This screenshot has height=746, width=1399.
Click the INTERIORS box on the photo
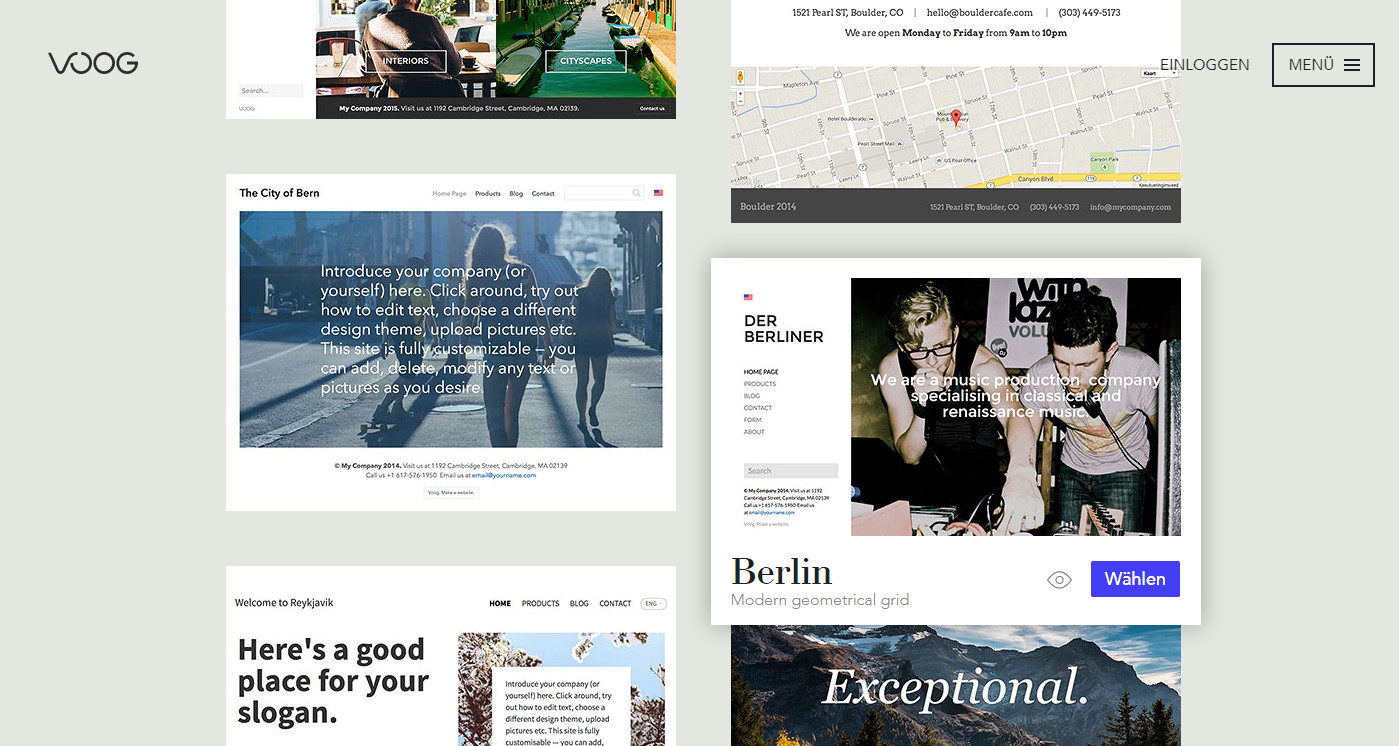405,61
